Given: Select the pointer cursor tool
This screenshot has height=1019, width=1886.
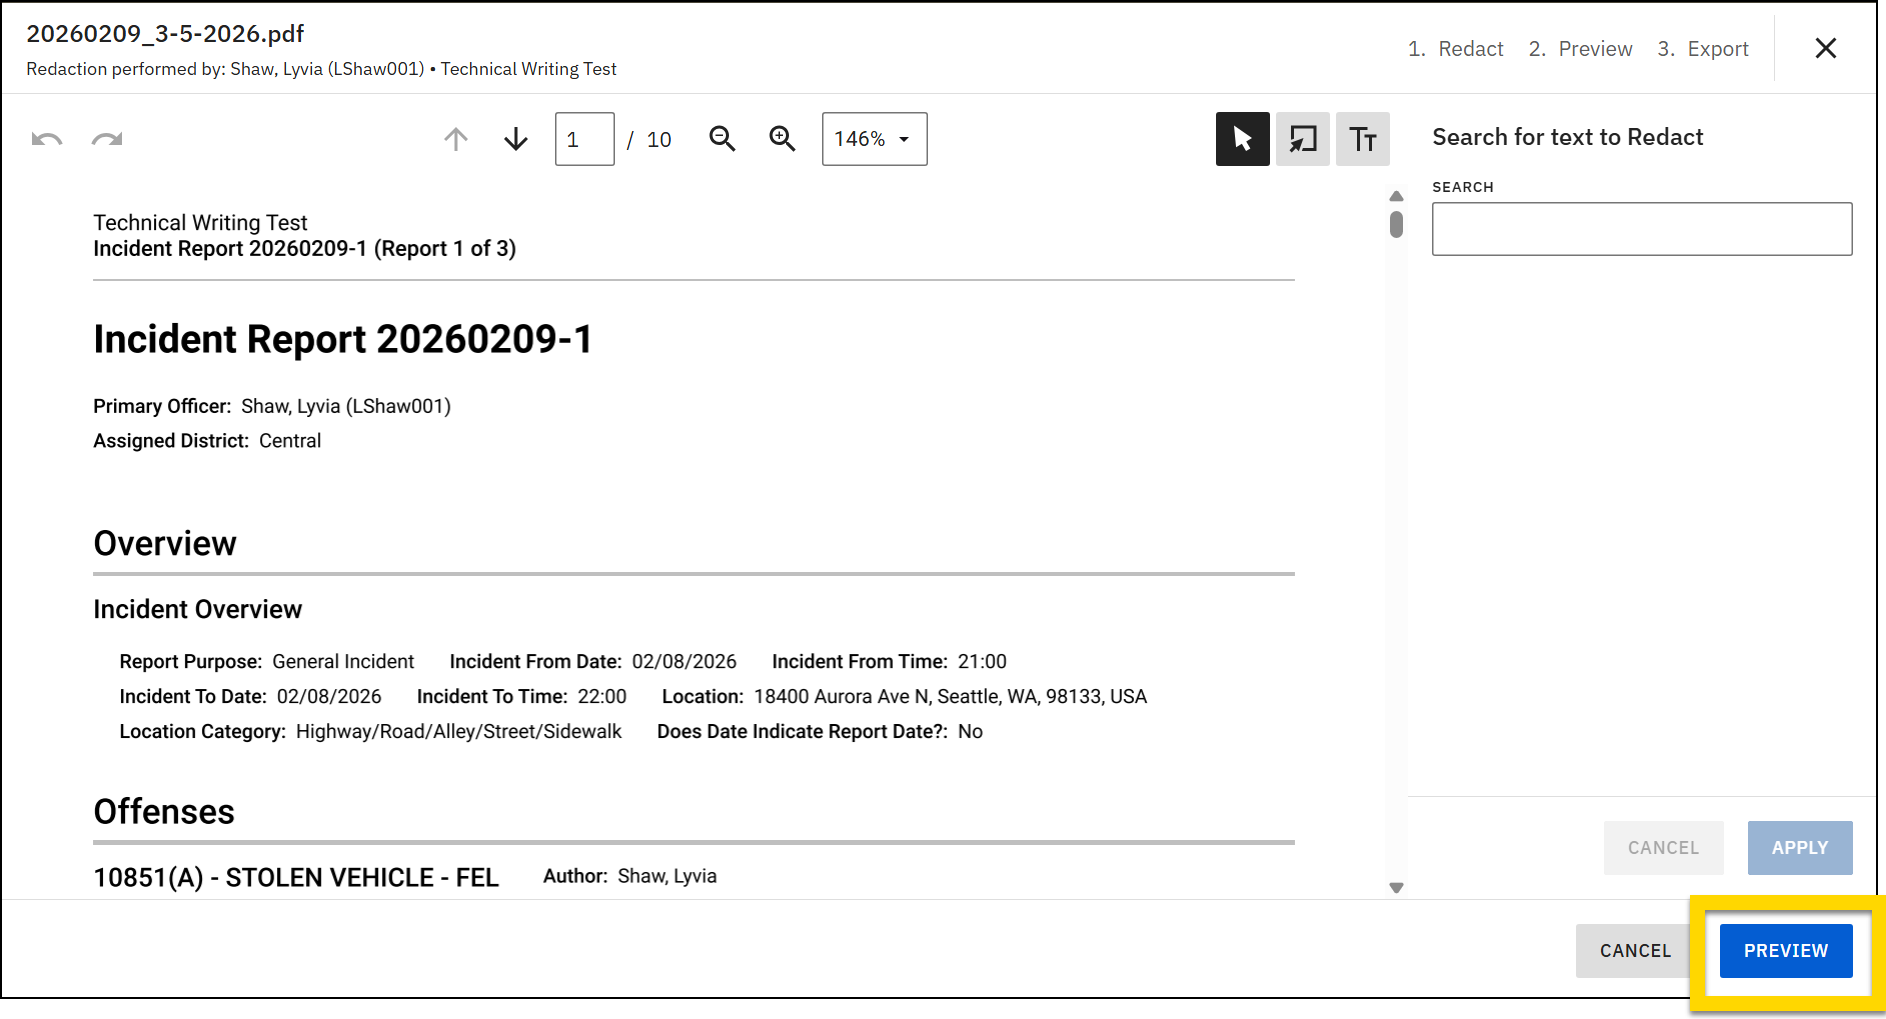Looking at the screenshot, I should click(x=1242, y=139).
